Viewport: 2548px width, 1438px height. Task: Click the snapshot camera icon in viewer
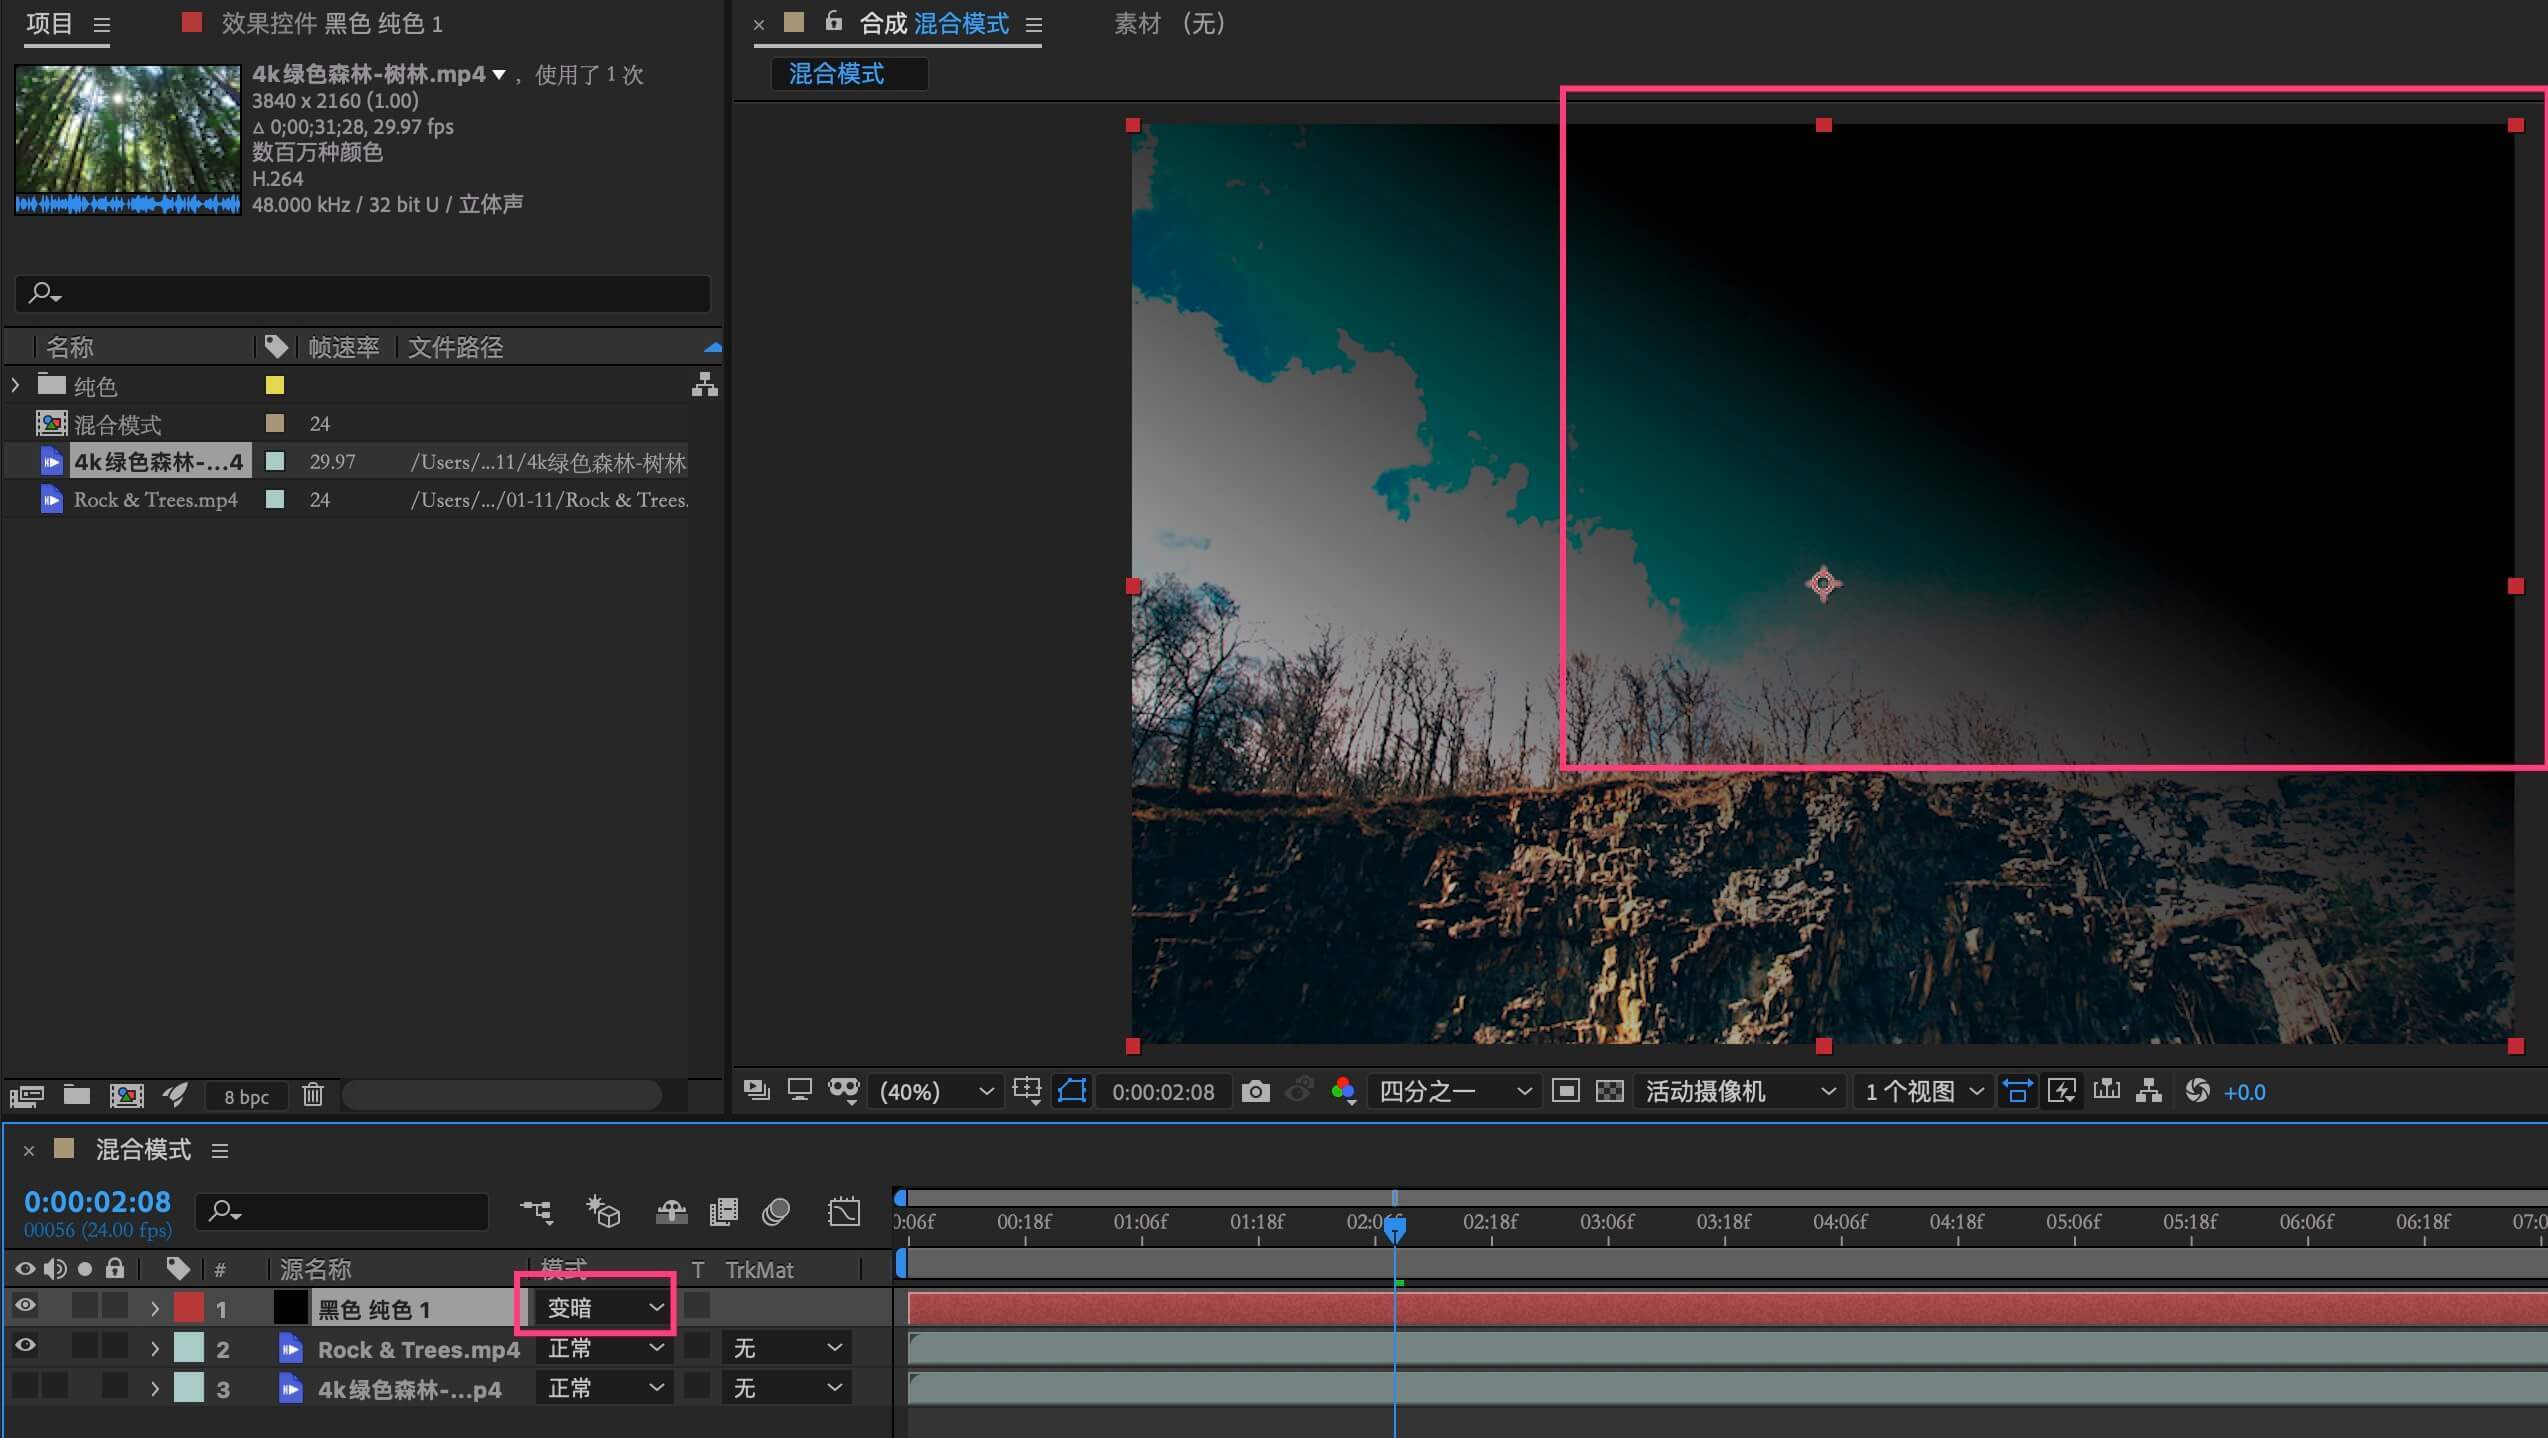click(1255, 1091)
